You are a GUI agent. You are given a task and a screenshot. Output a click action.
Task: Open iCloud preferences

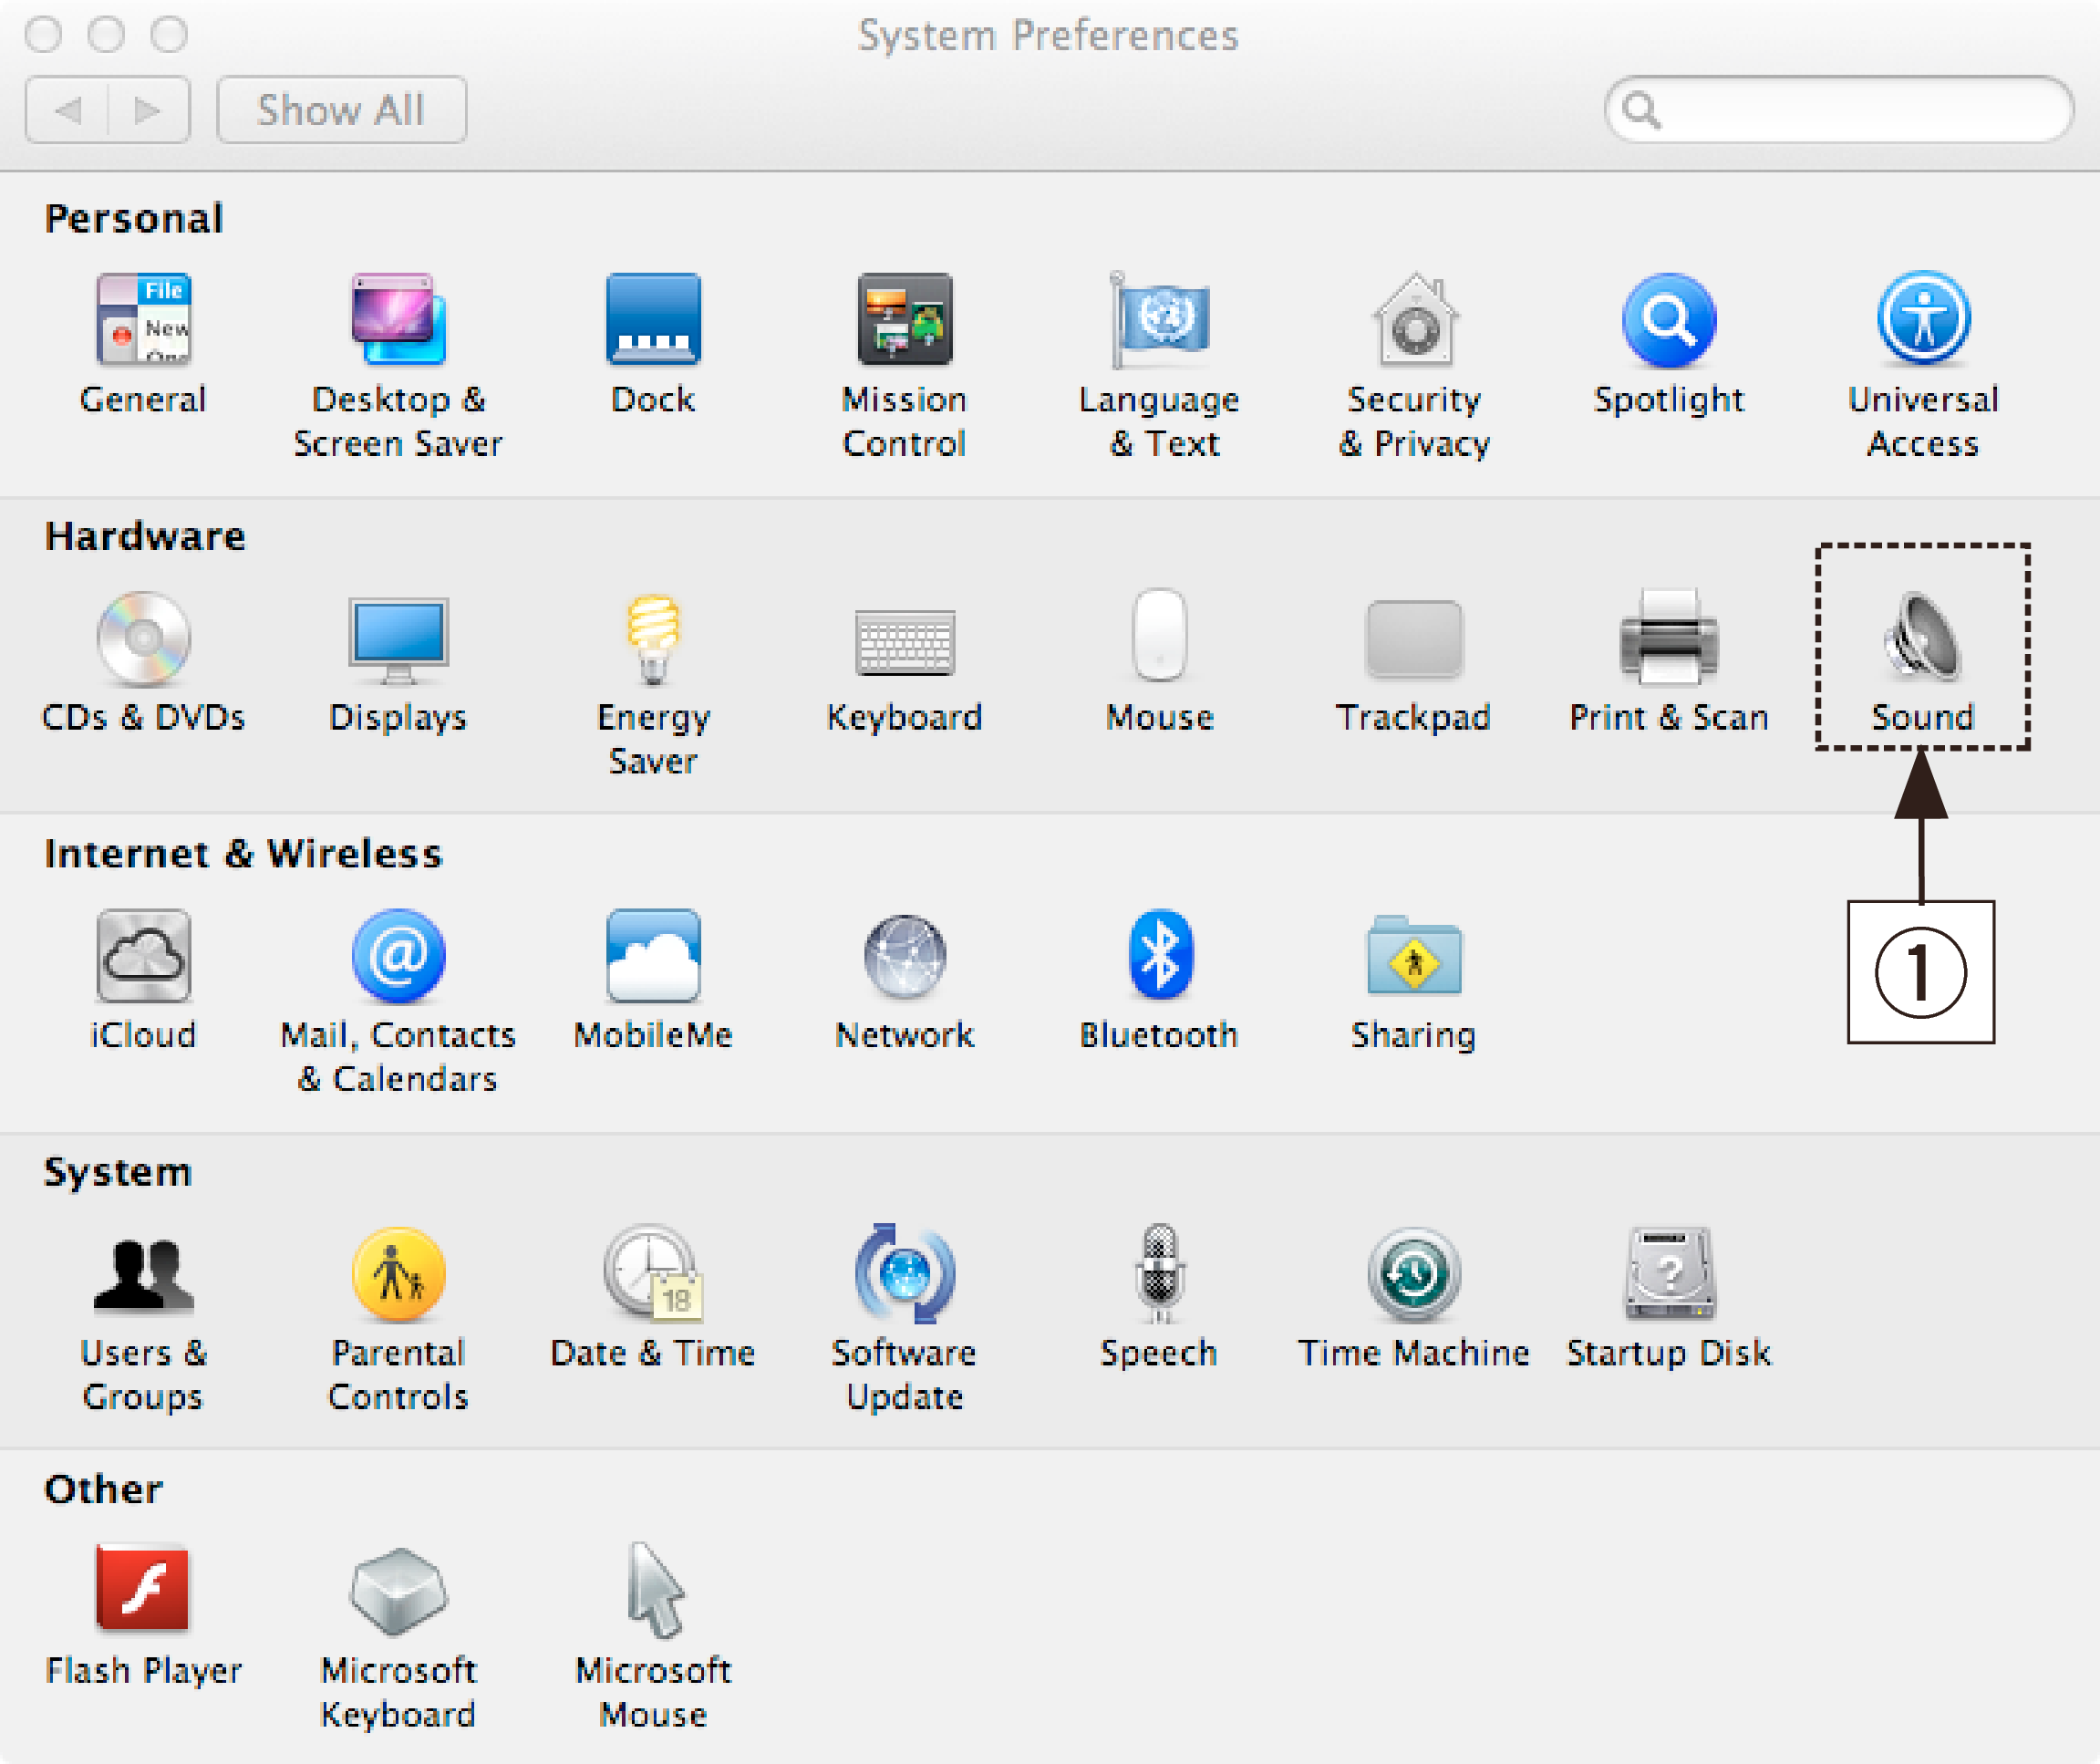143,955
